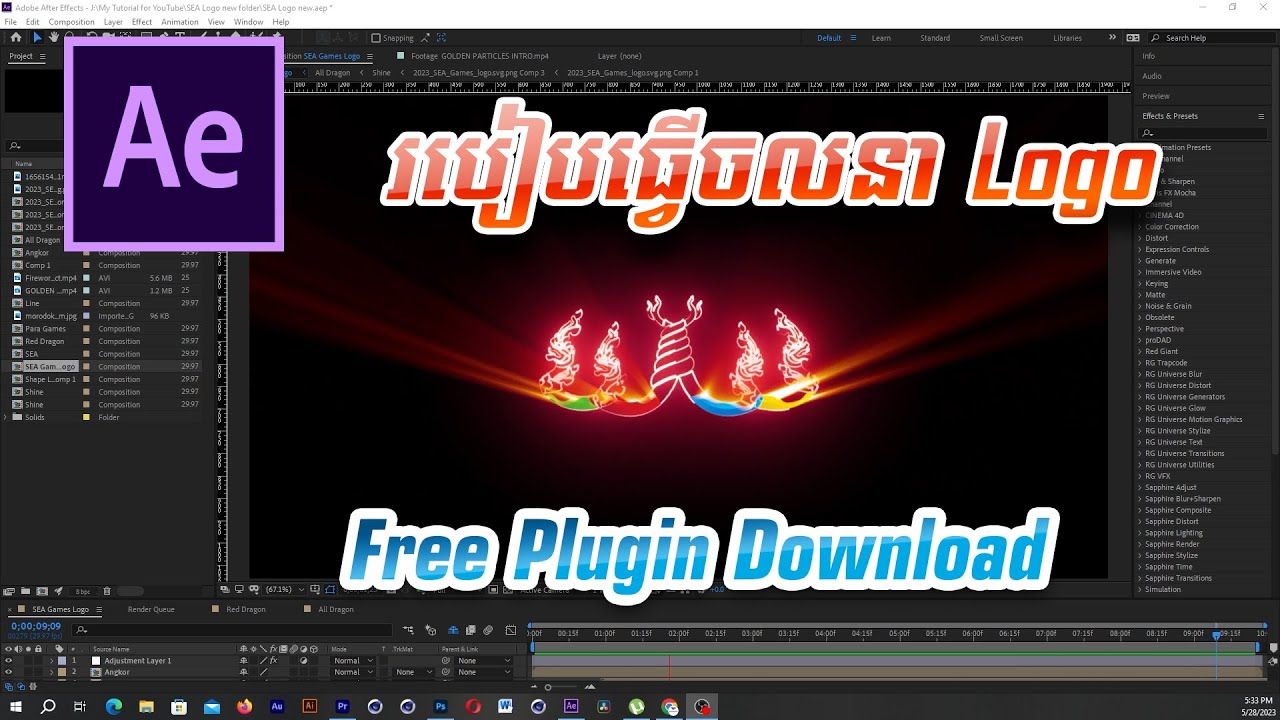This screenshot has width=1280, height=720.
Task: Open Opera browser from the taskbar
Action: [x=473, y=706]
